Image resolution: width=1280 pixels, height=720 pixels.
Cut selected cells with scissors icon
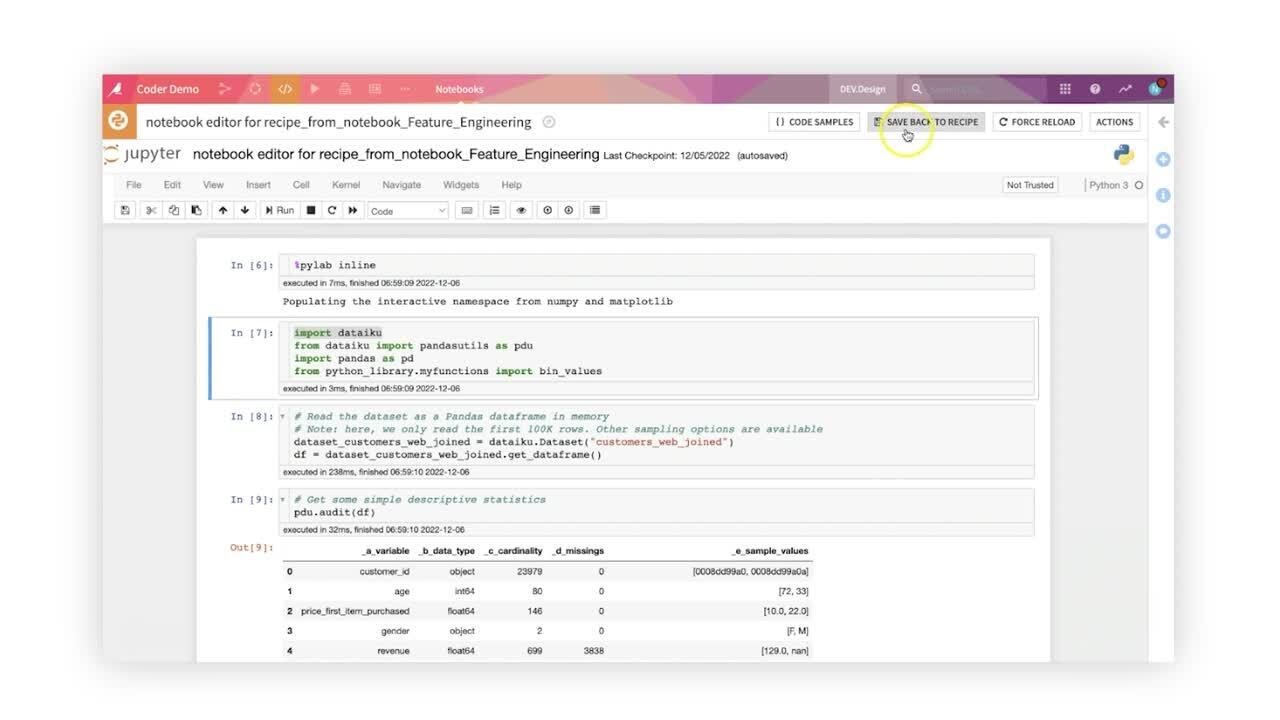pos(151,210)
